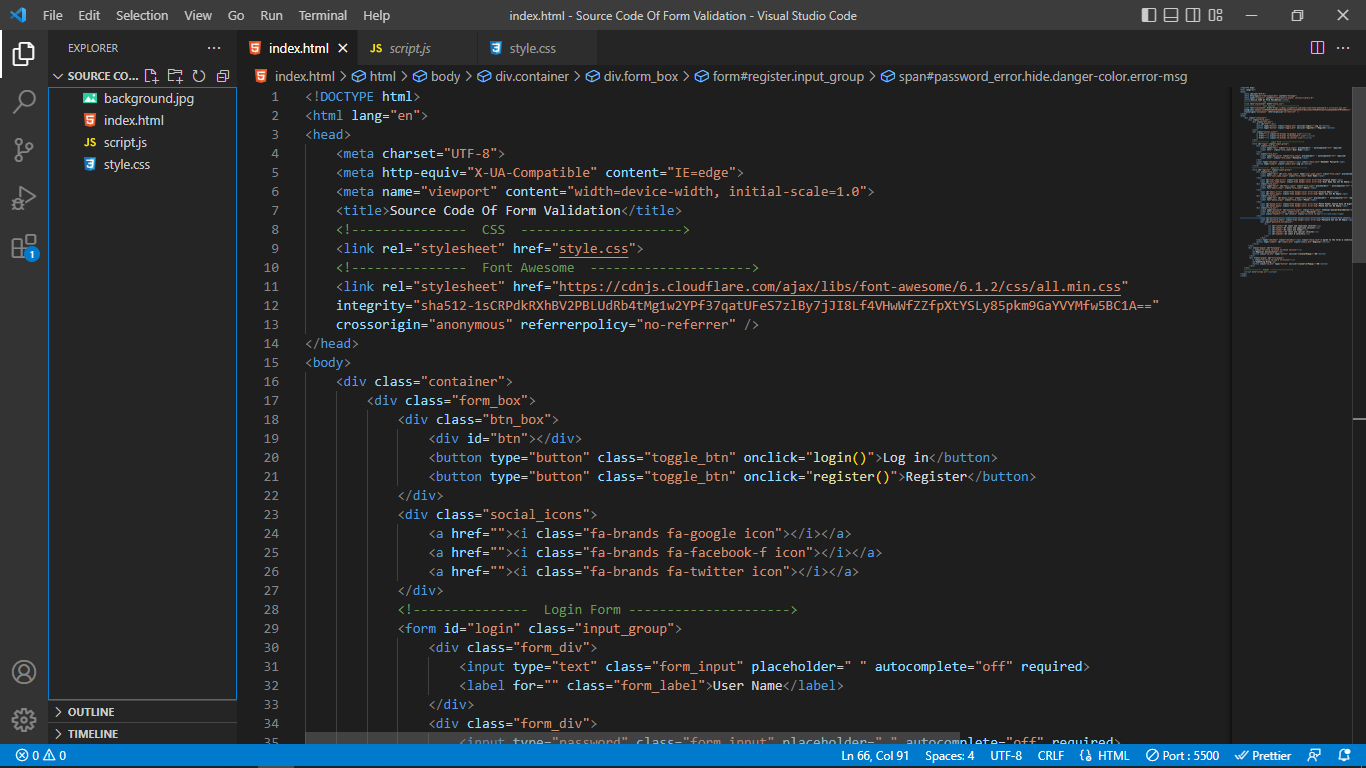Open the editor More Actions menu
This screenshot has height=768, width=1366.
tap(1344, 48)
